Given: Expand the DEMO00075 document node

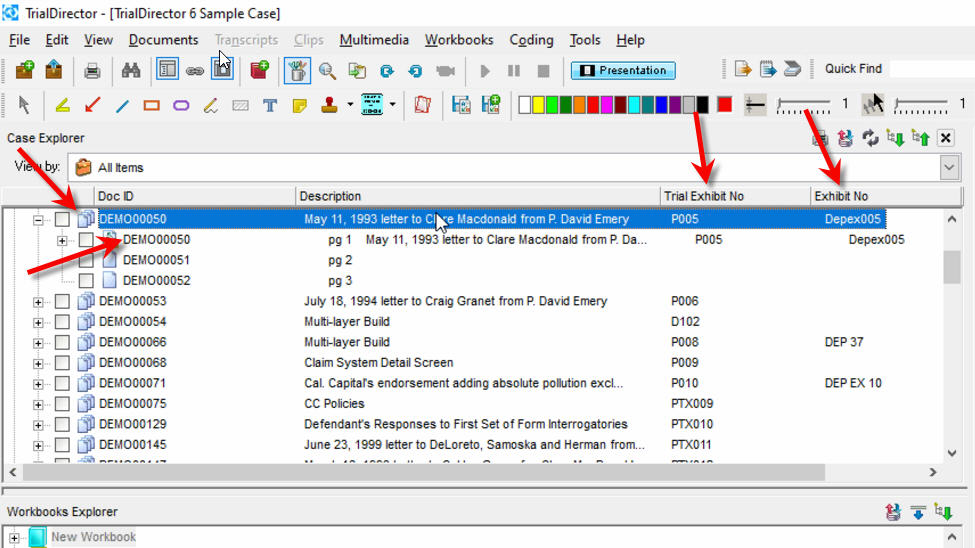Looking at the screenshot, I should 39,405.
